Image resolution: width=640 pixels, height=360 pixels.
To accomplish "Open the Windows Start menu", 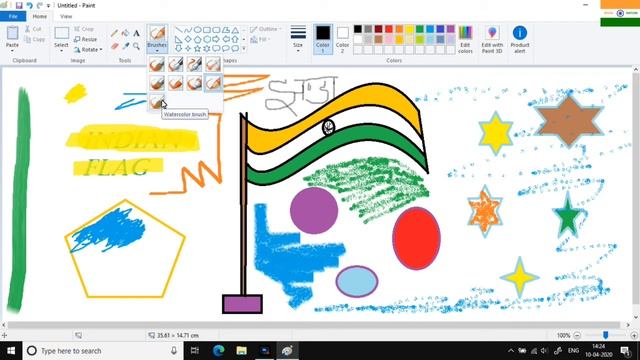I will coord(11,351).
